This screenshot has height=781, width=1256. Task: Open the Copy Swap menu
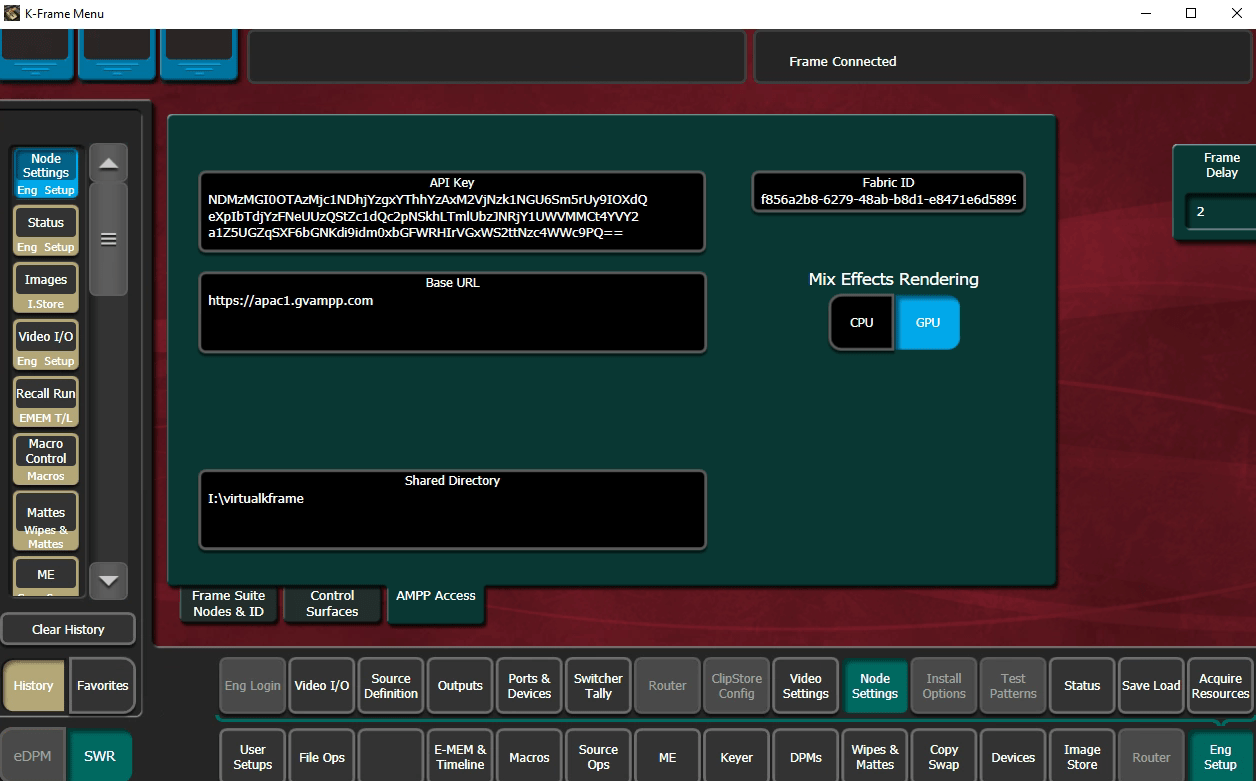point(944,757)
